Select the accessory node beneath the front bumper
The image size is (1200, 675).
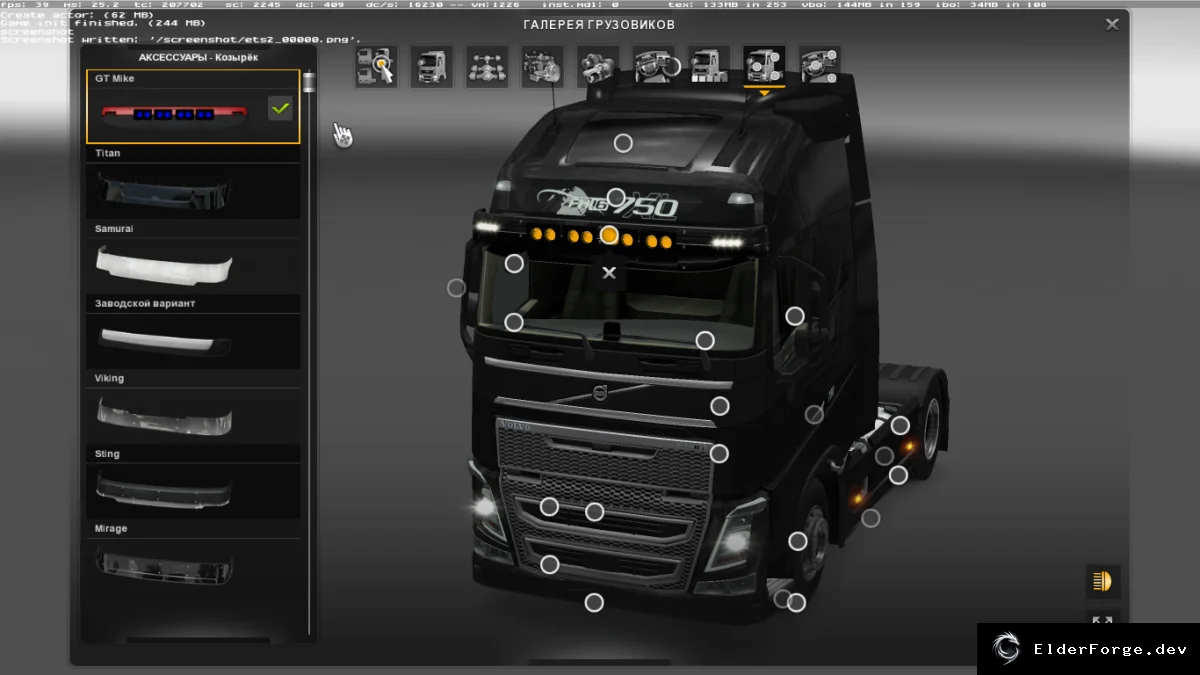click(594, 602)
